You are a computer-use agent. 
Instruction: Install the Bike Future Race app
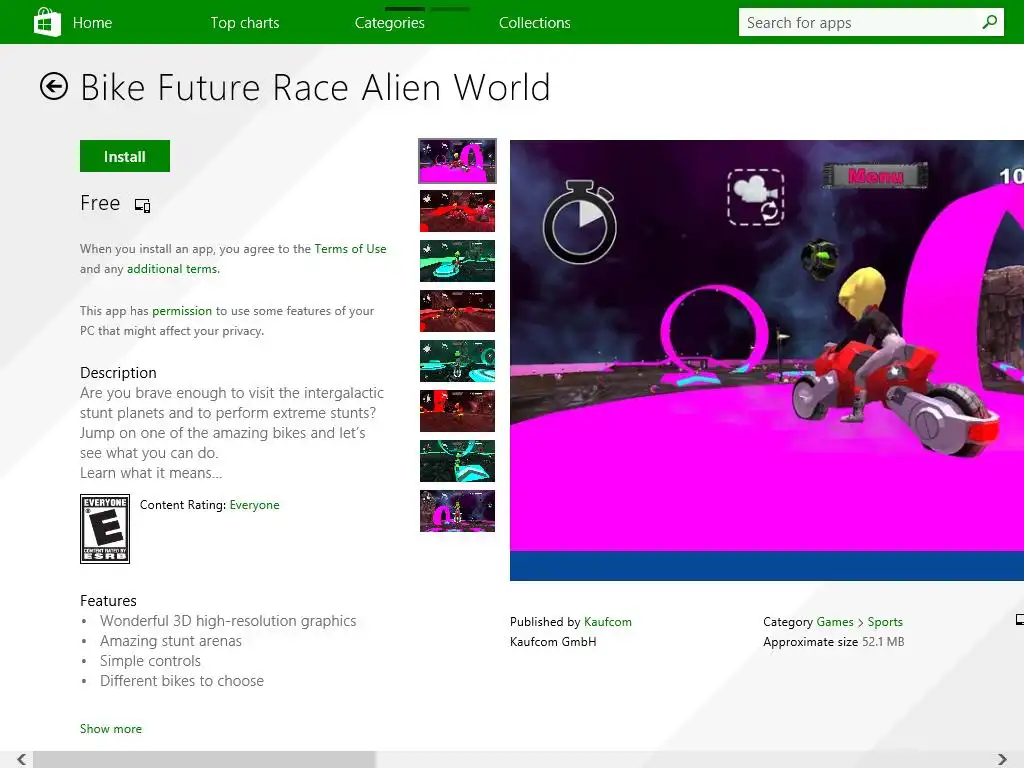[x=125, y=156]
